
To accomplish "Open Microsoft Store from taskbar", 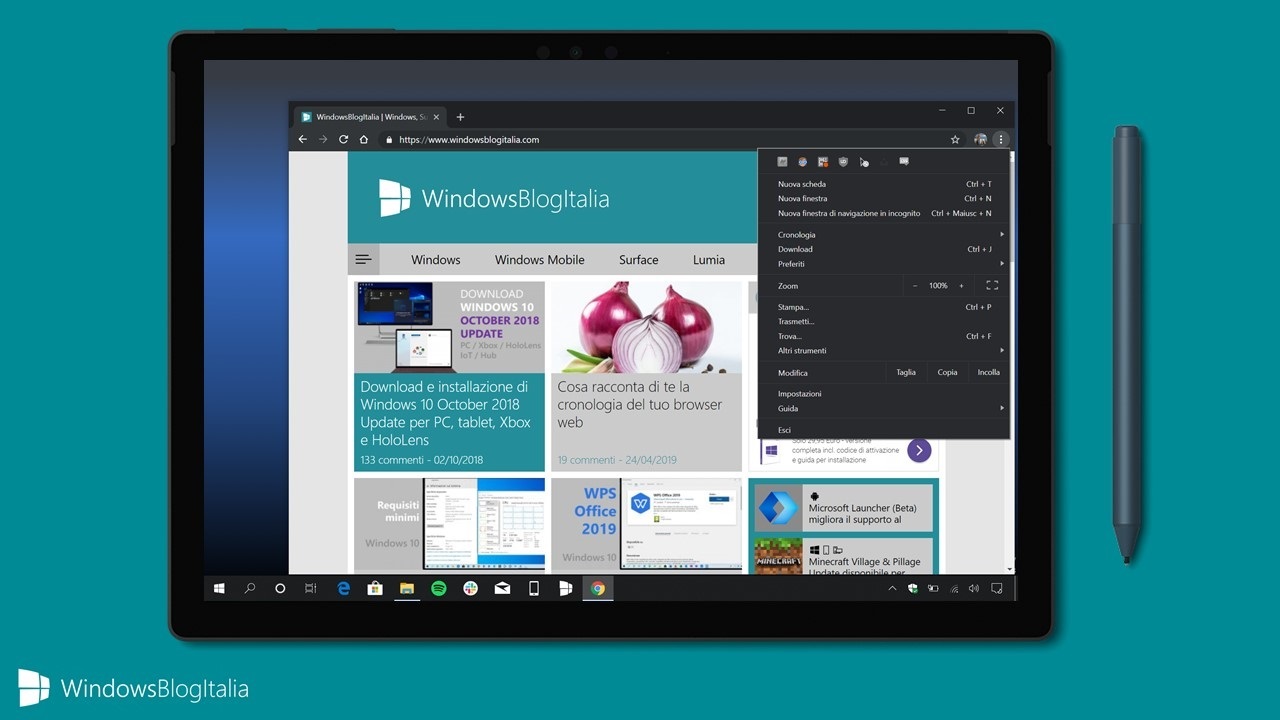I will click(x=375, y=589).
